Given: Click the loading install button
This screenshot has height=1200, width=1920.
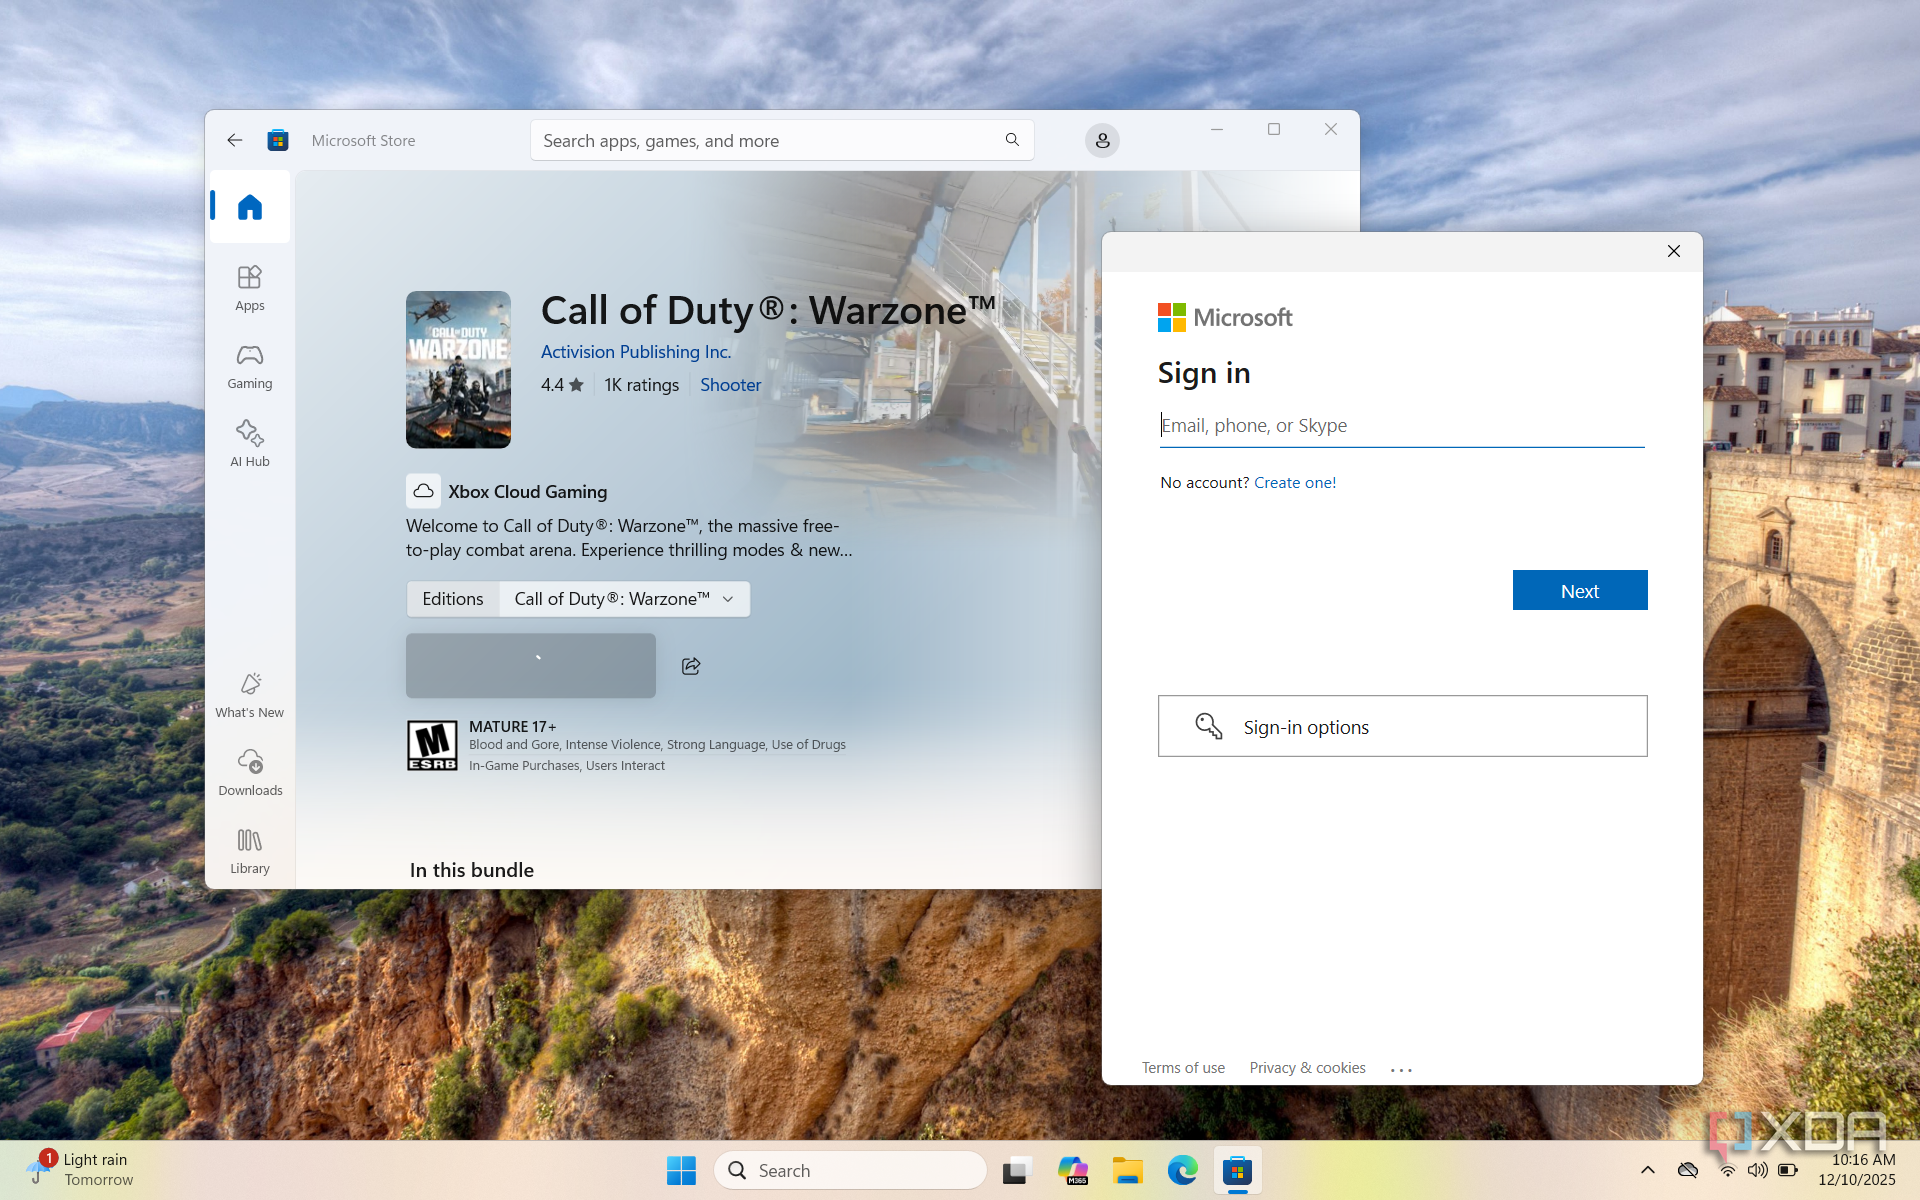Looking at the screenshot, I should click(531, 665).
